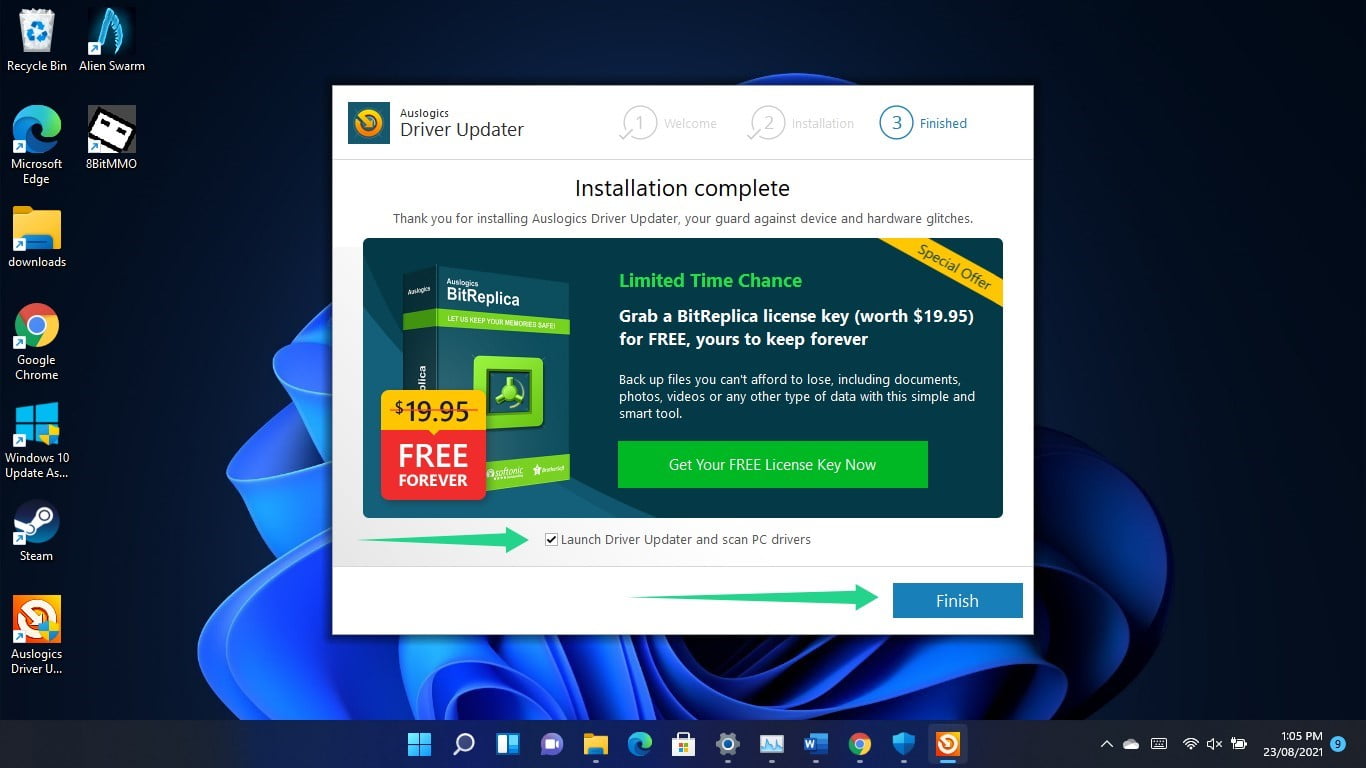Click Get Your FREE License Key Now
The width and height of the screenshot is (1366, 768).
[x=772, y=464]
